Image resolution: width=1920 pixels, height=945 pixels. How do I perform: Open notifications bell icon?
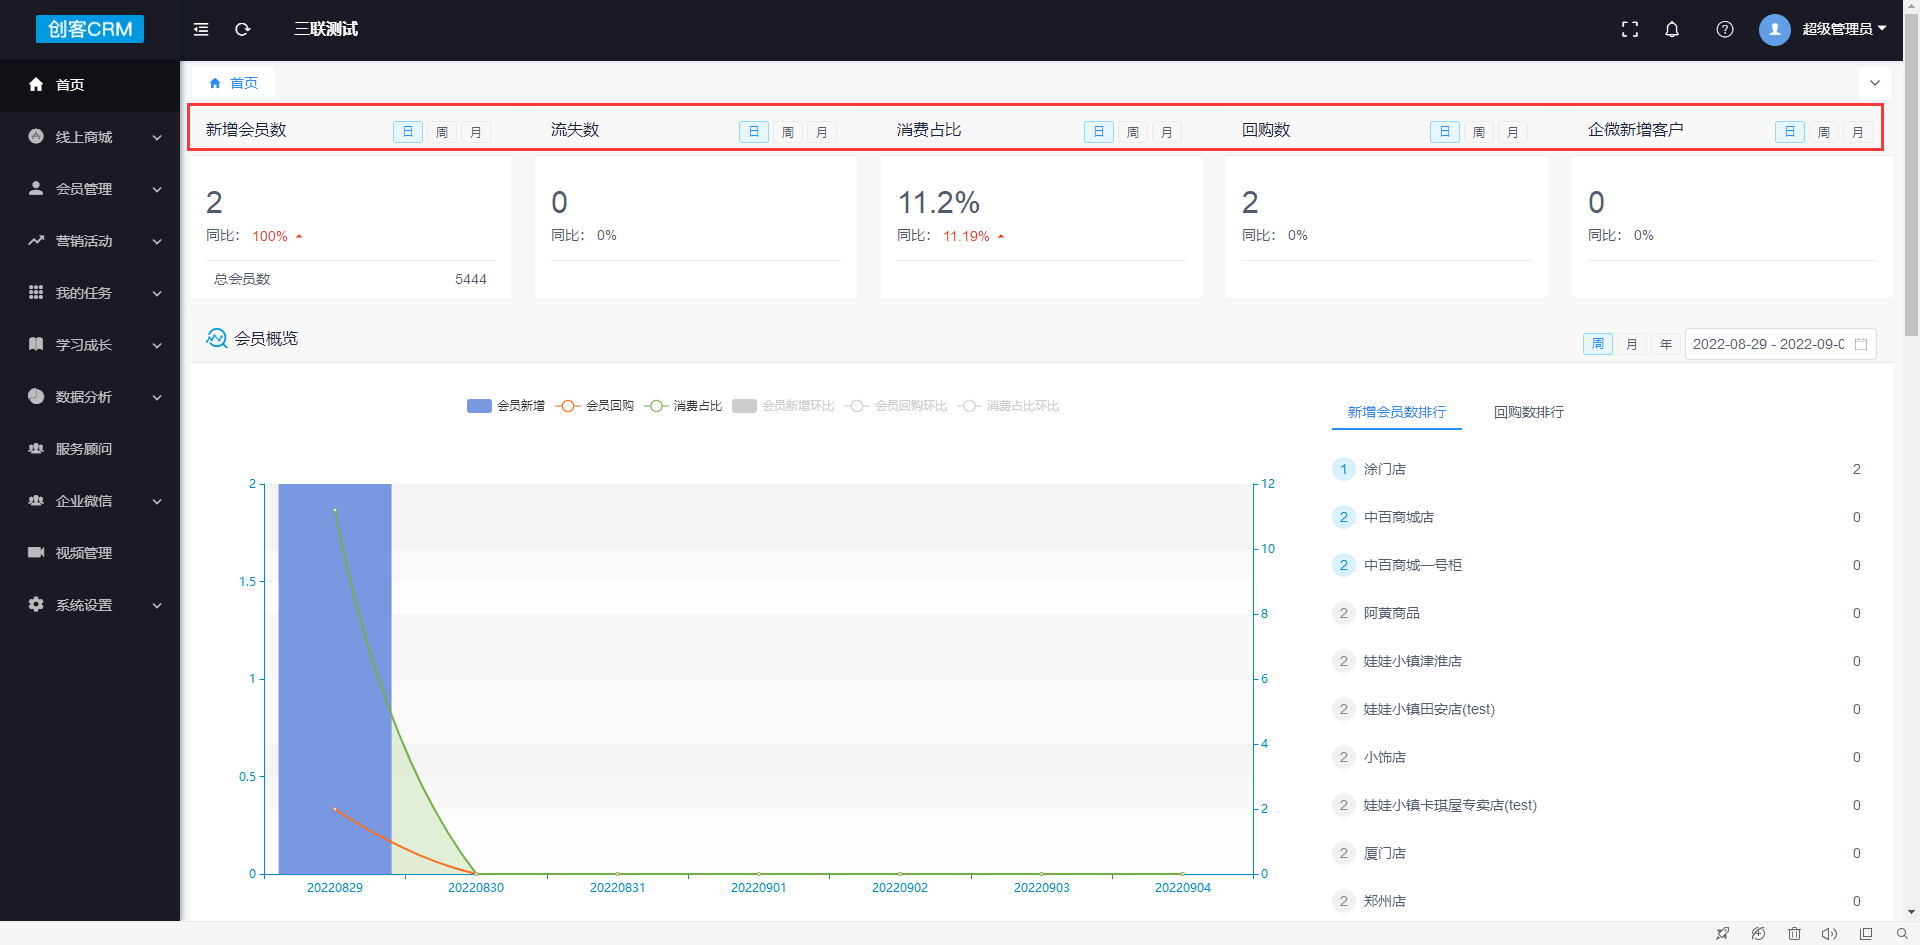tap(1672, 30)
